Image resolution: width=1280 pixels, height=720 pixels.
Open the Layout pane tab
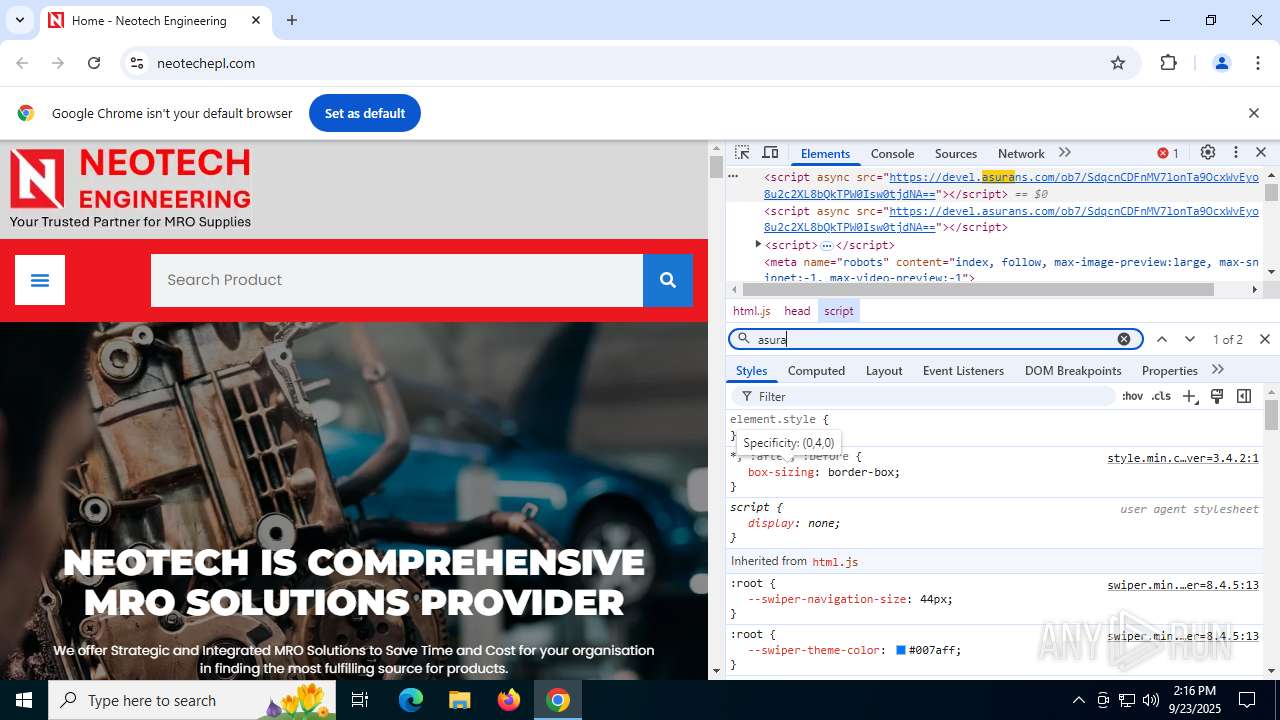click(884, 370)
